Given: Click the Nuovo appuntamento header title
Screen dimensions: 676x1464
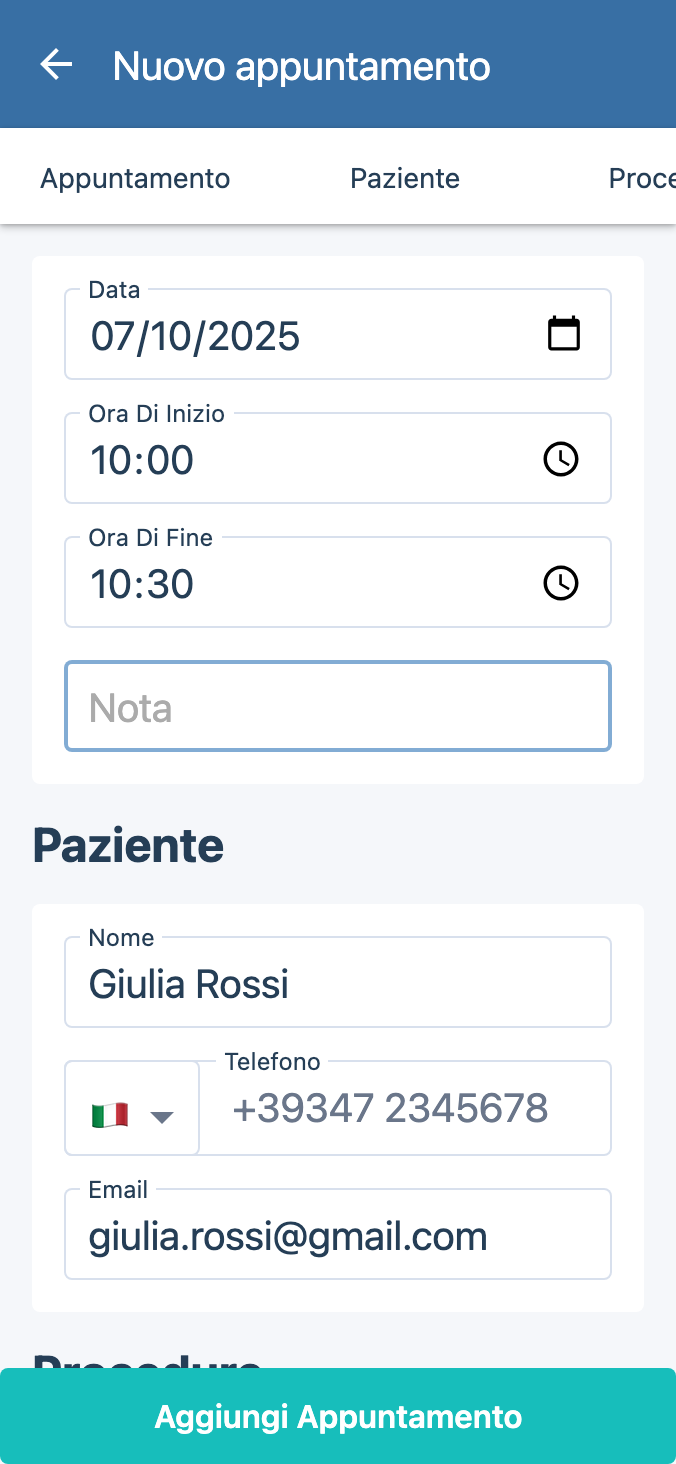Looking at the screenshot, I should (301, 66).
